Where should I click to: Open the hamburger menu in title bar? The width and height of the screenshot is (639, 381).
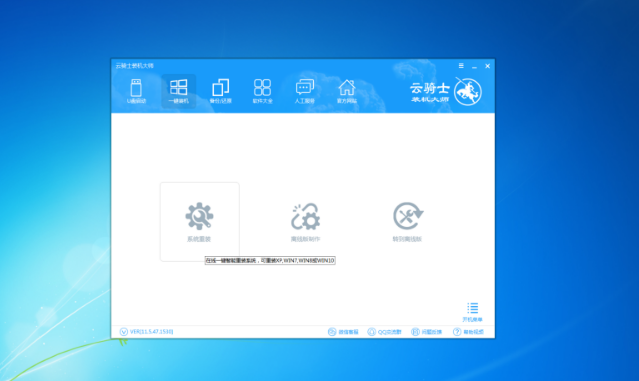[x=461, y=66]
